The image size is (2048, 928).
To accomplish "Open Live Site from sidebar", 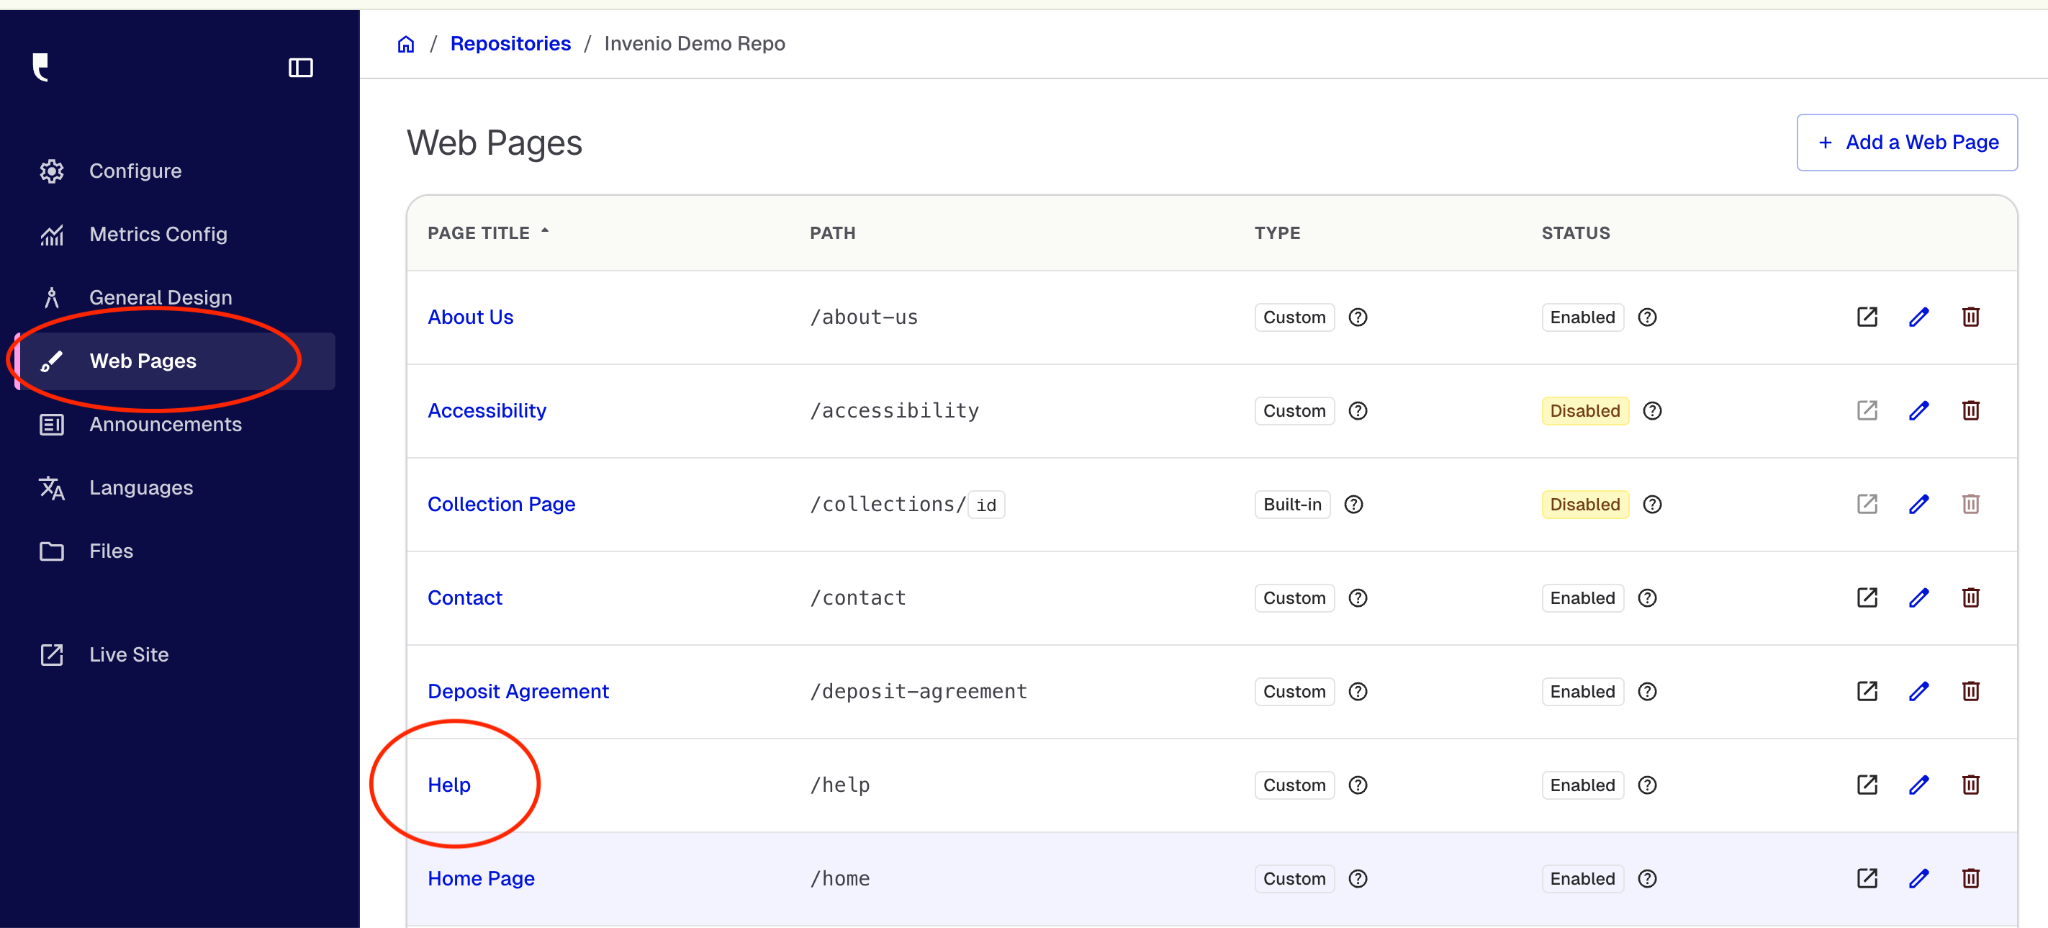I will [x=129, y=655].
